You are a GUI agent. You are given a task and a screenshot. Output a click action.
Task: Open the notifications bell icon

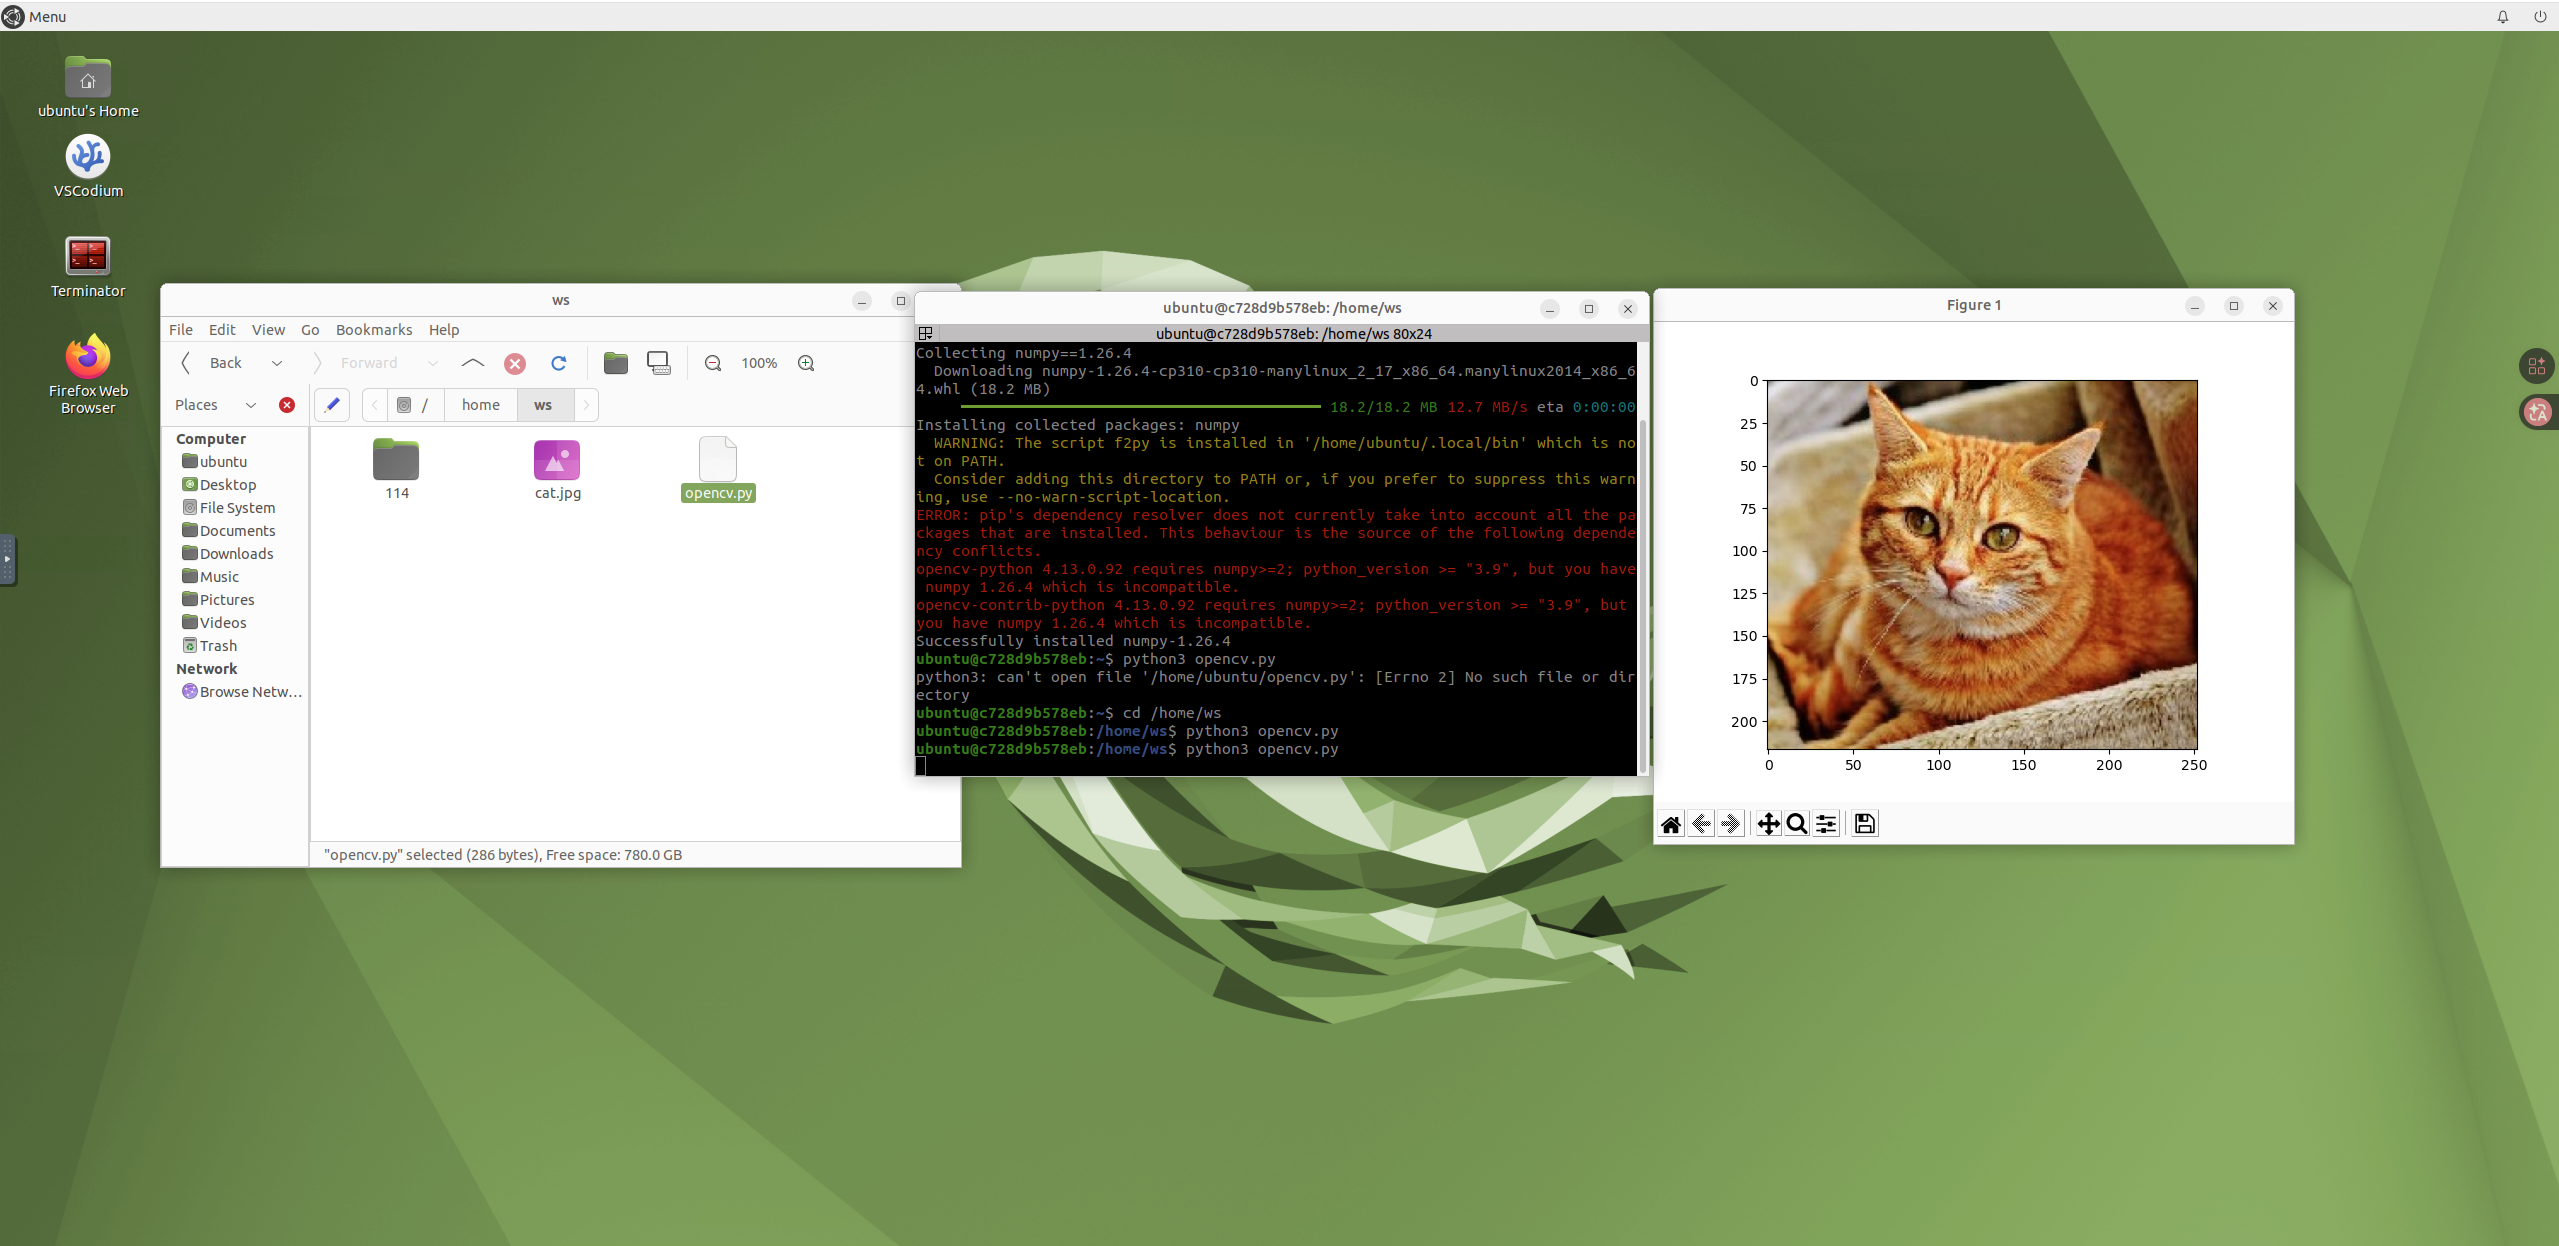(x=2503, y=16)
